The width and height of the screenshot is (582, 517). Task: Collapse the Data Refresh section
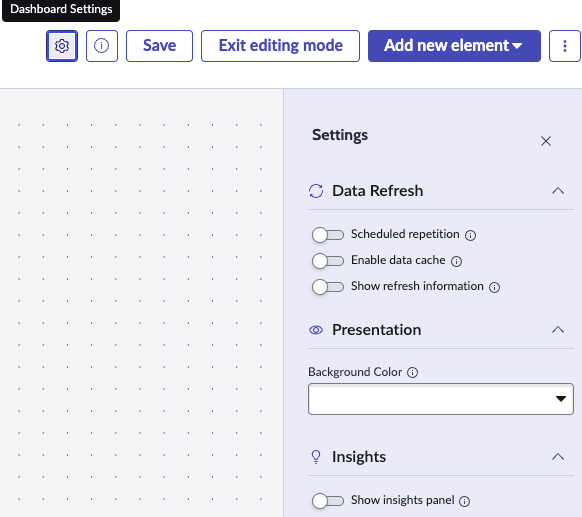point(558,191)
